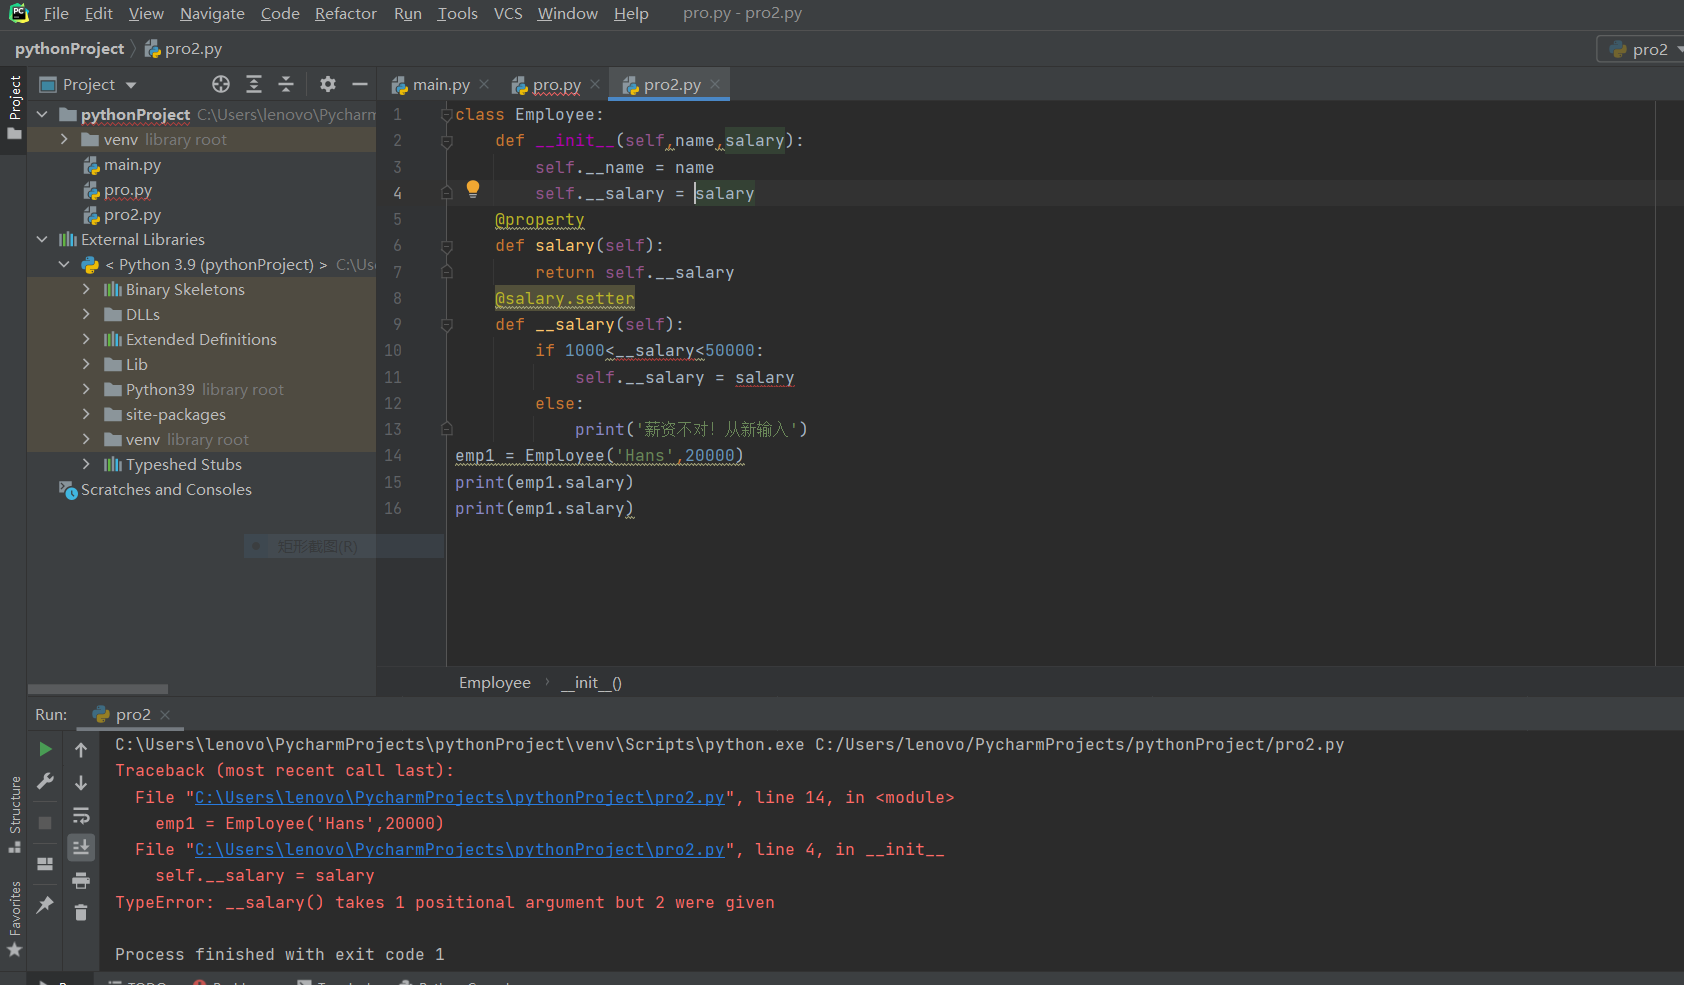Image resolution: width=1684 pixels, height=985 pixels.
Task: Click the Expand All icon in Project panel
Action: 254,84
